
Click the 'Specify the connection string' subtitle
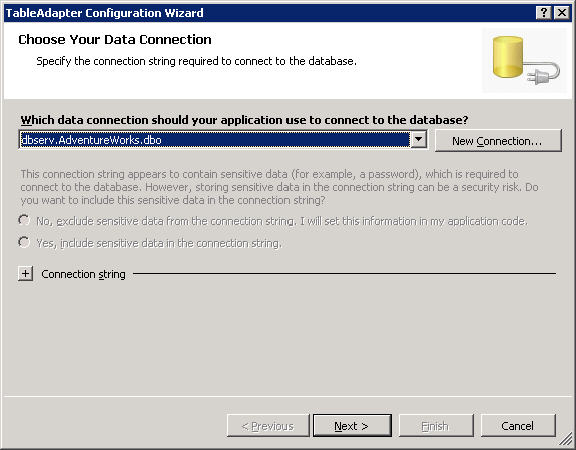197,61
